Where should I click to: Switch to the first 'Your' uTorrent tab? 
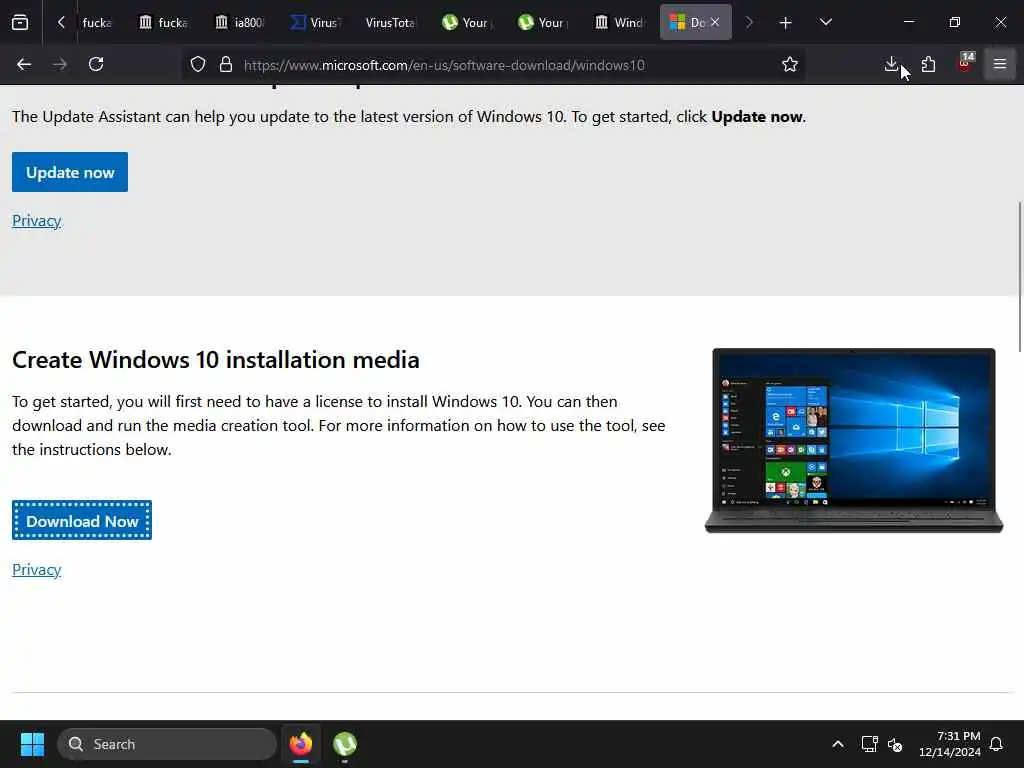pos(468,23)
